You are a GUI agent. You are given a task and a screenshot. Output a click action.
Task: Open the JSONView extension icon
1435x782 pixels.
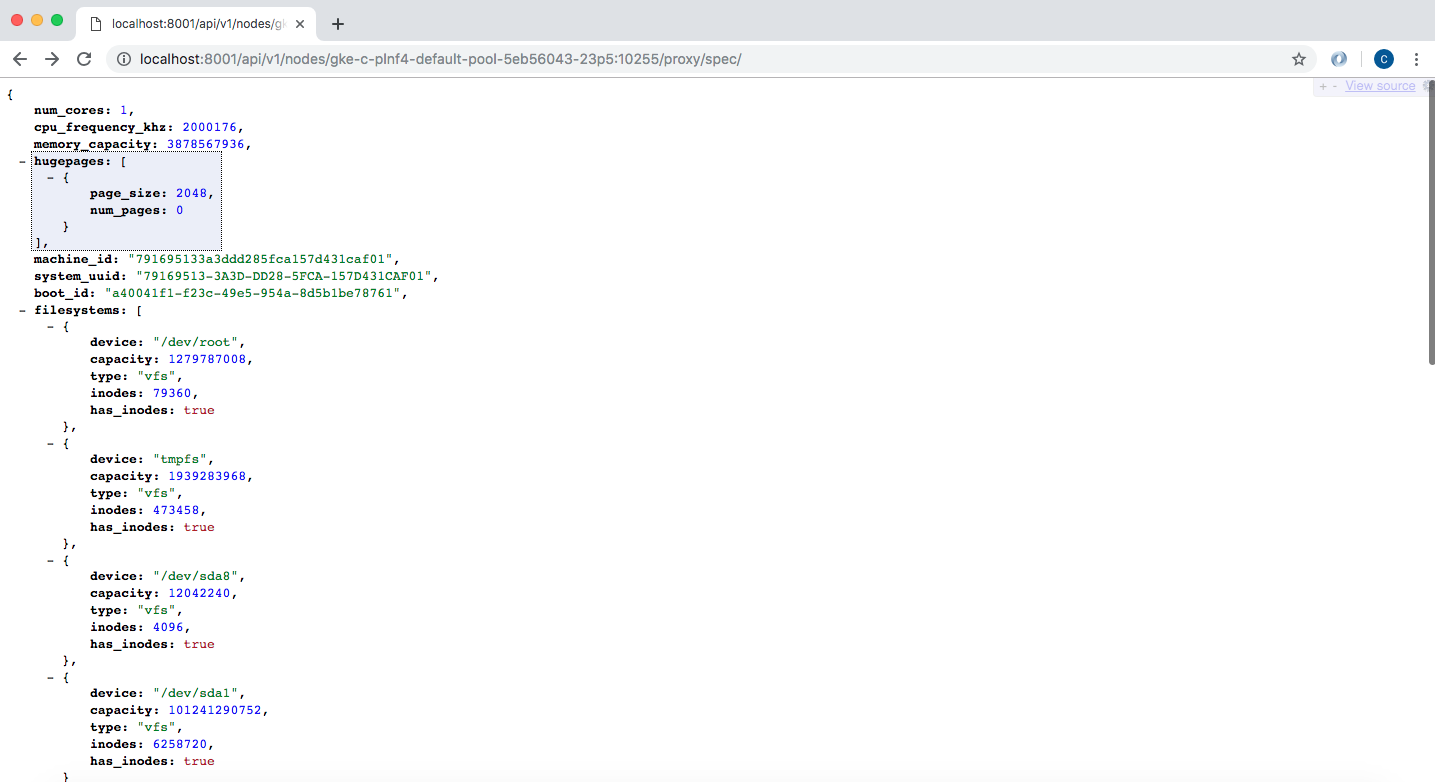pos(1339,59)
